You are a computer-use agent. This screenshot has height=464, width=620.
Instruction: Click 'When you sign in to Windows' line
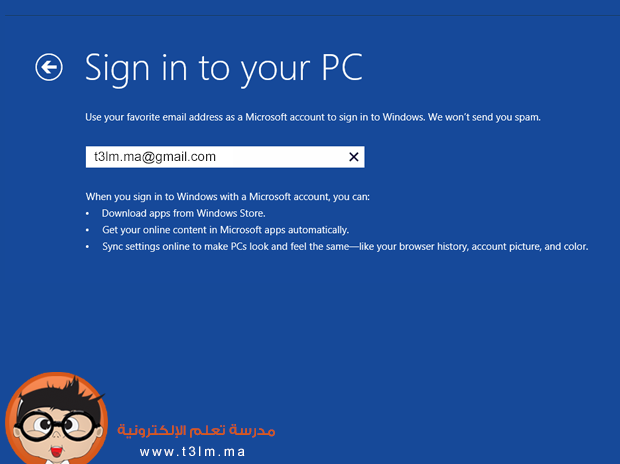(228, 197)
